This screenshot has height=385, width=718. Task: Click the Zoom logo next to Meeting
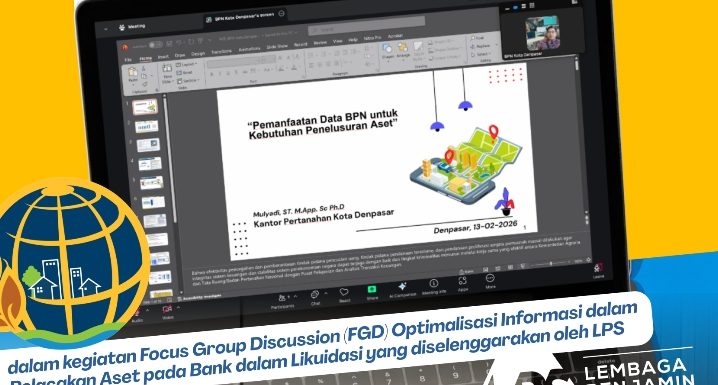pos(122,27)
